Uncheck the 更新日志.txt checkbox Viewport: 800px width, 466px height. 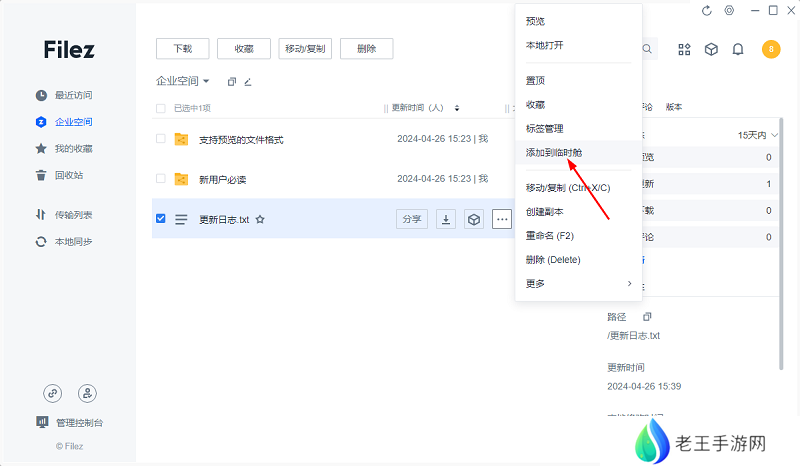(x=161, y=218)
